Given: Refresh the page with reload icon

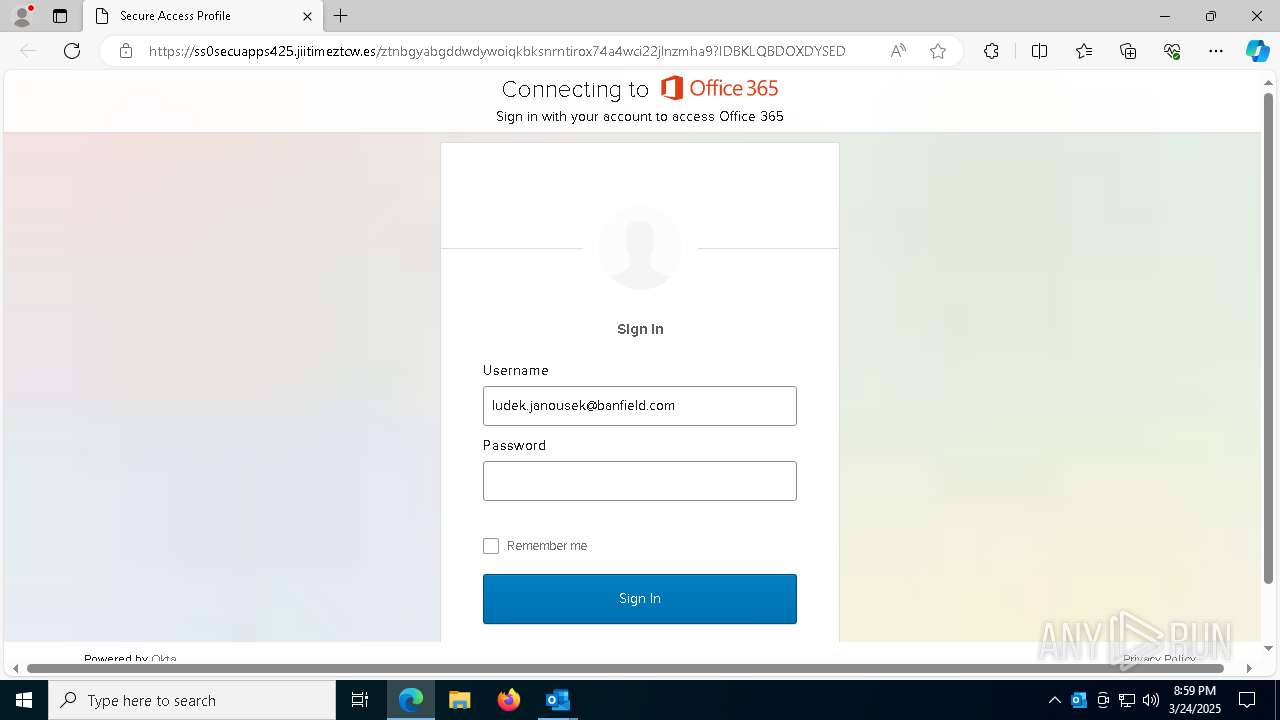Looking at the screenshot, I should pos(72,51).
